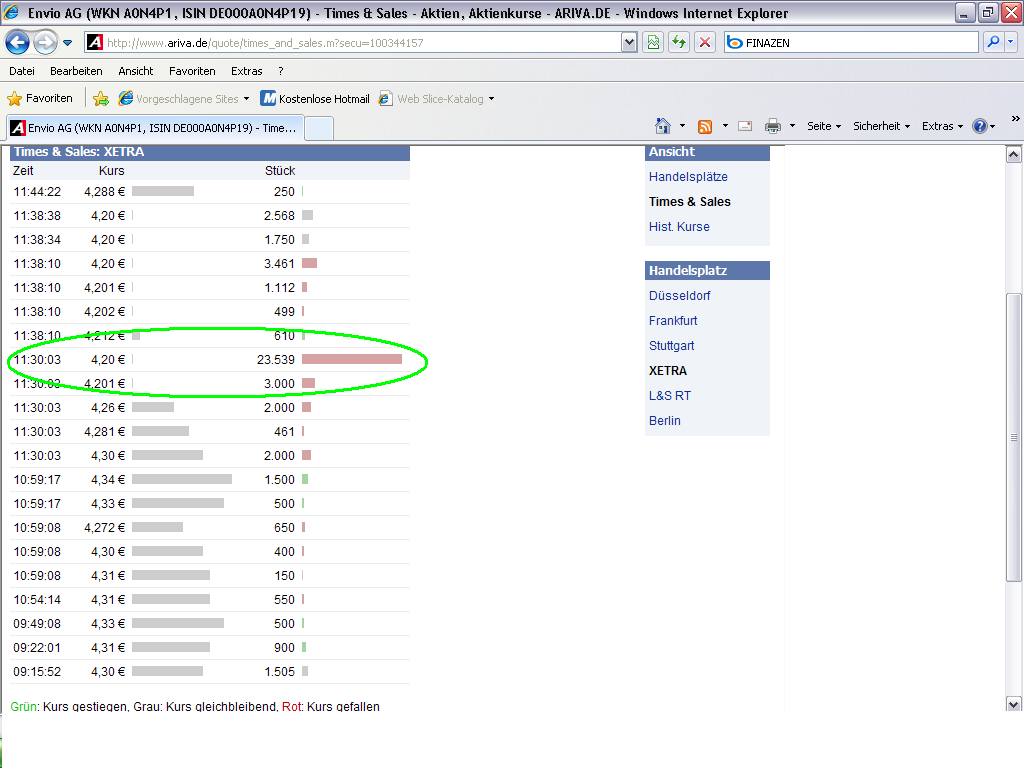Click the Refresh page icon

[x=680, y=42]
